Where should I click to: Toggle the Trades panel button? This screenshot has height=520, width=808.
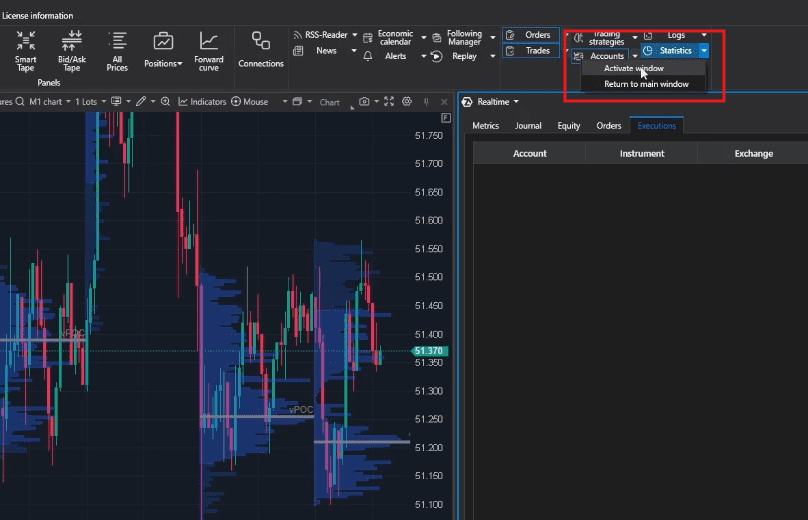531,51
